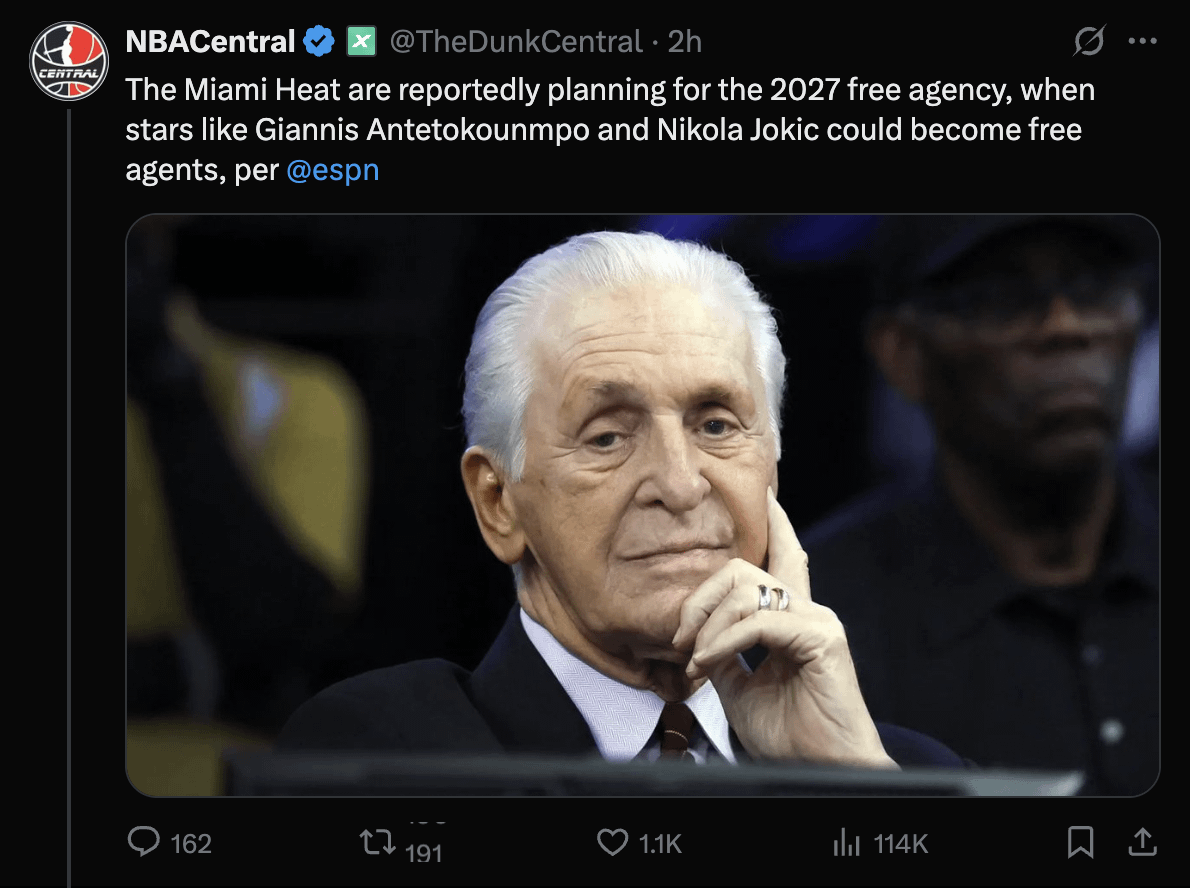Click the green affiliate badge beside the checkmark

click(x=360, y=42)
